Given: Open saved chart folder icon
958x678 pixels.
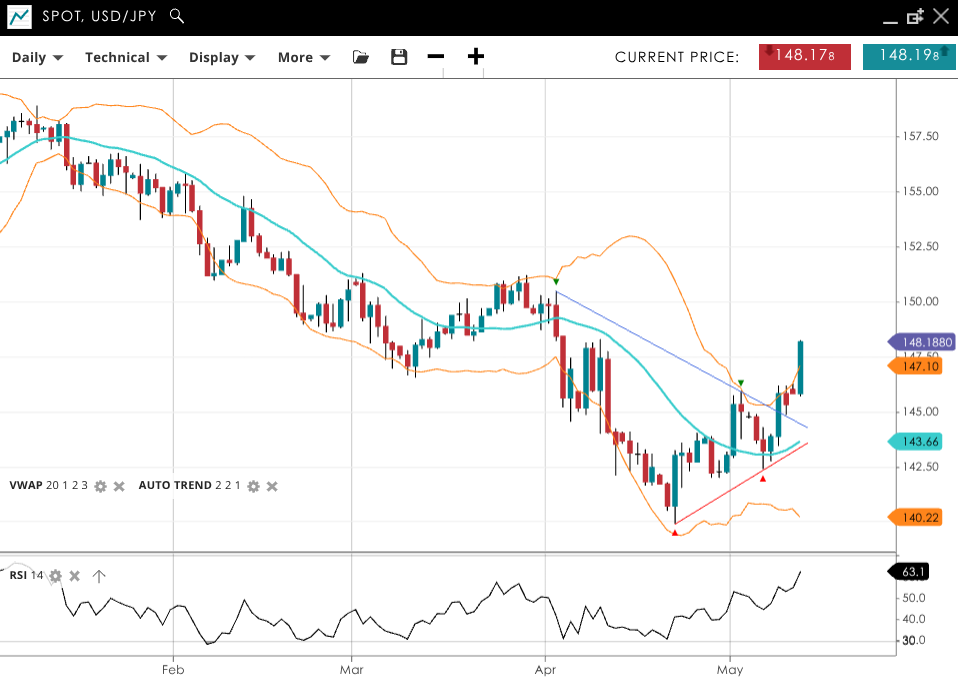Looking at the screenshot, I should point(361,57).
